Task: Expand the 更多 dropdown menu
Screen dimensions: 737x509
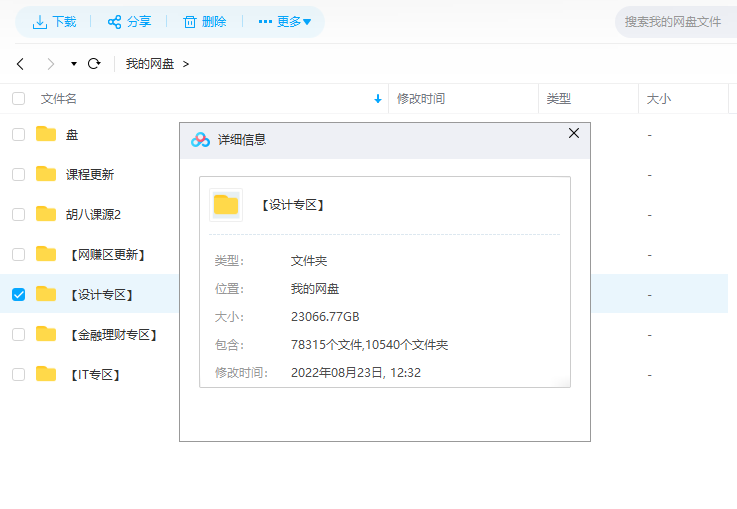Action: point(285,21)
